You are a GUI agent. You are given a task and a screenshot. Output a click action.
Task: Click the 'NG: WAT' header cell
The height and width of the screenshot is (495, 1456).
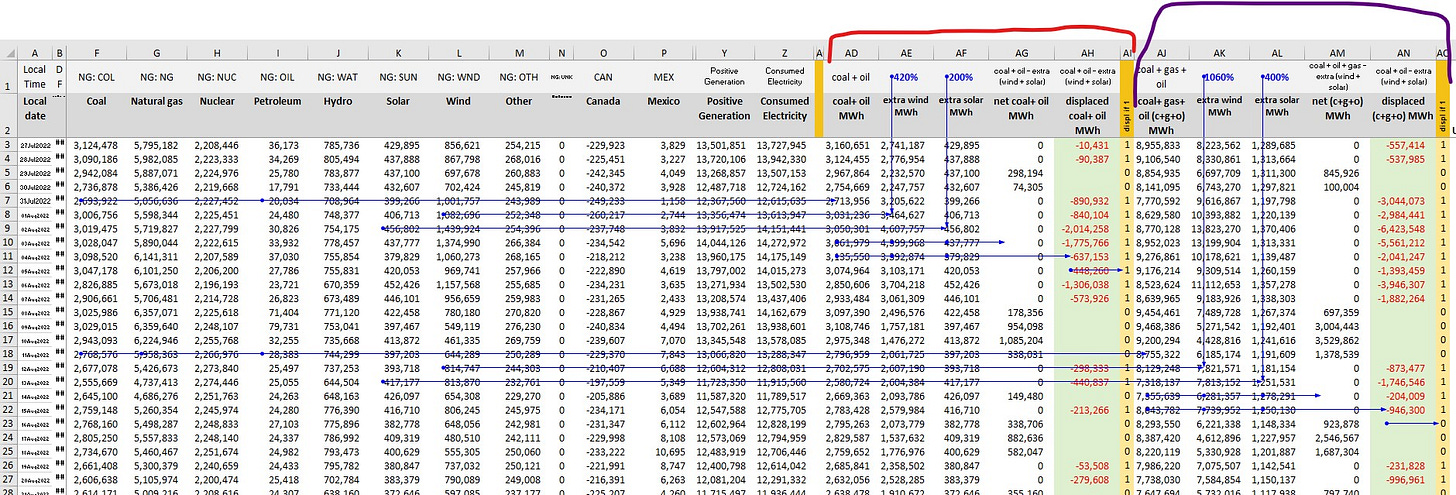338,77
